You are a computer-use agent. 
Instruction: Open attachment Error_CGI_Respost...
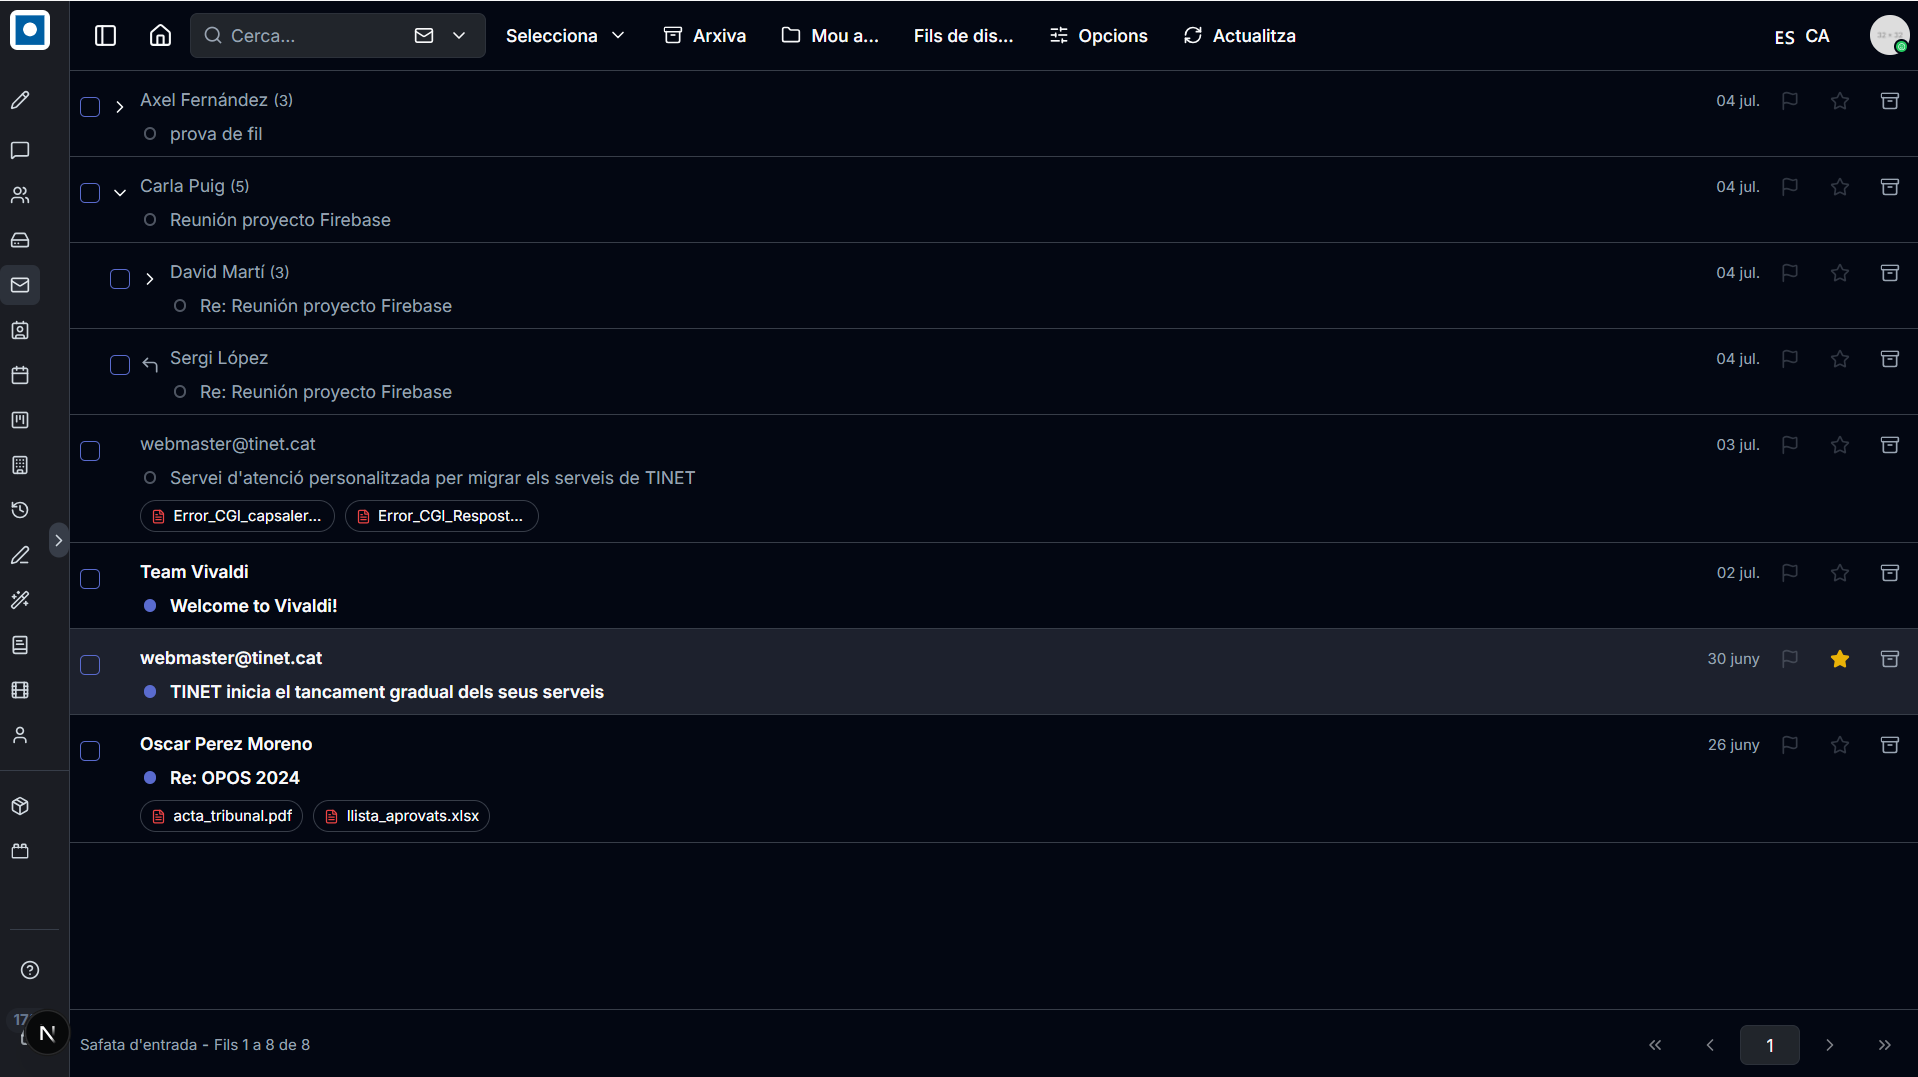tap(441, 516)
